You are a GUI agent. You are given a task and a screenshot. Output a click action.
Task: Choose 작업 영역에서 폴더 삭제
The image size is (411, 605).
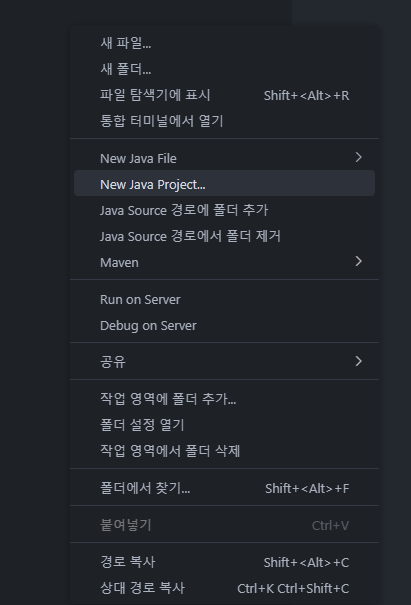click(x=224, y=451)
